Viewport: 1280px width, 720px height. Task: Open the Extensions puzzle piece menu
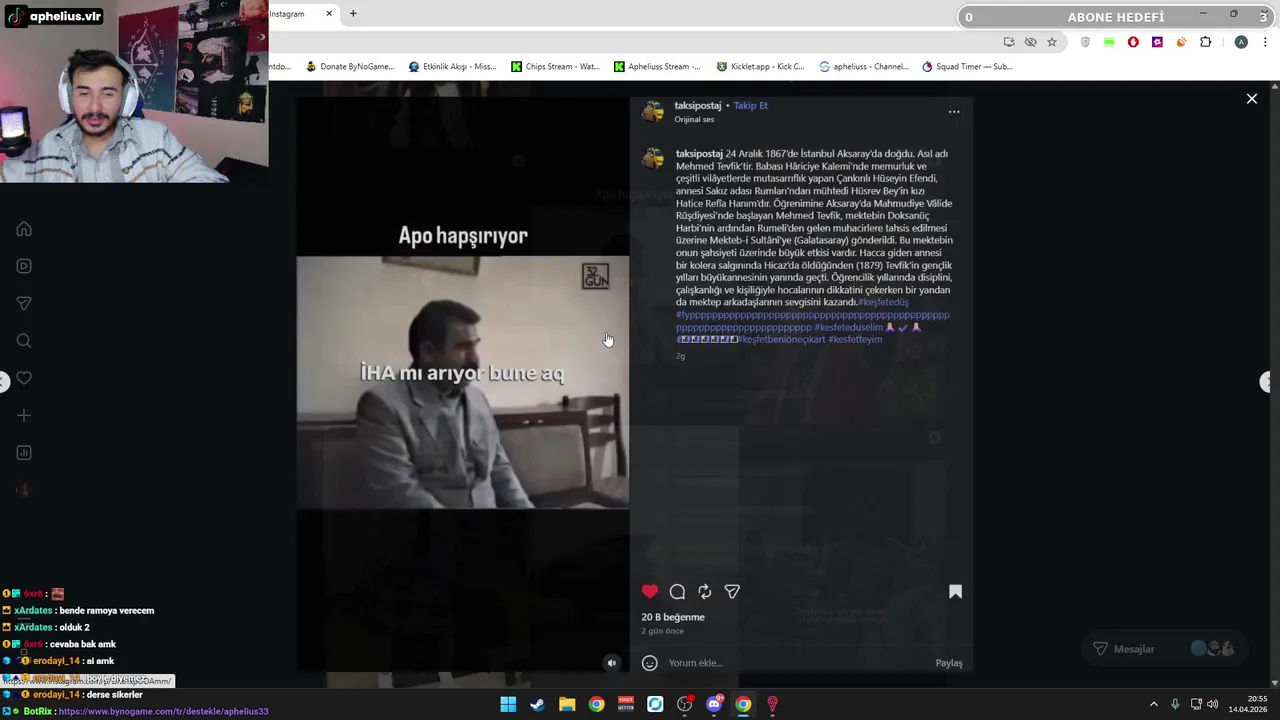click(x=1205, y=42)
